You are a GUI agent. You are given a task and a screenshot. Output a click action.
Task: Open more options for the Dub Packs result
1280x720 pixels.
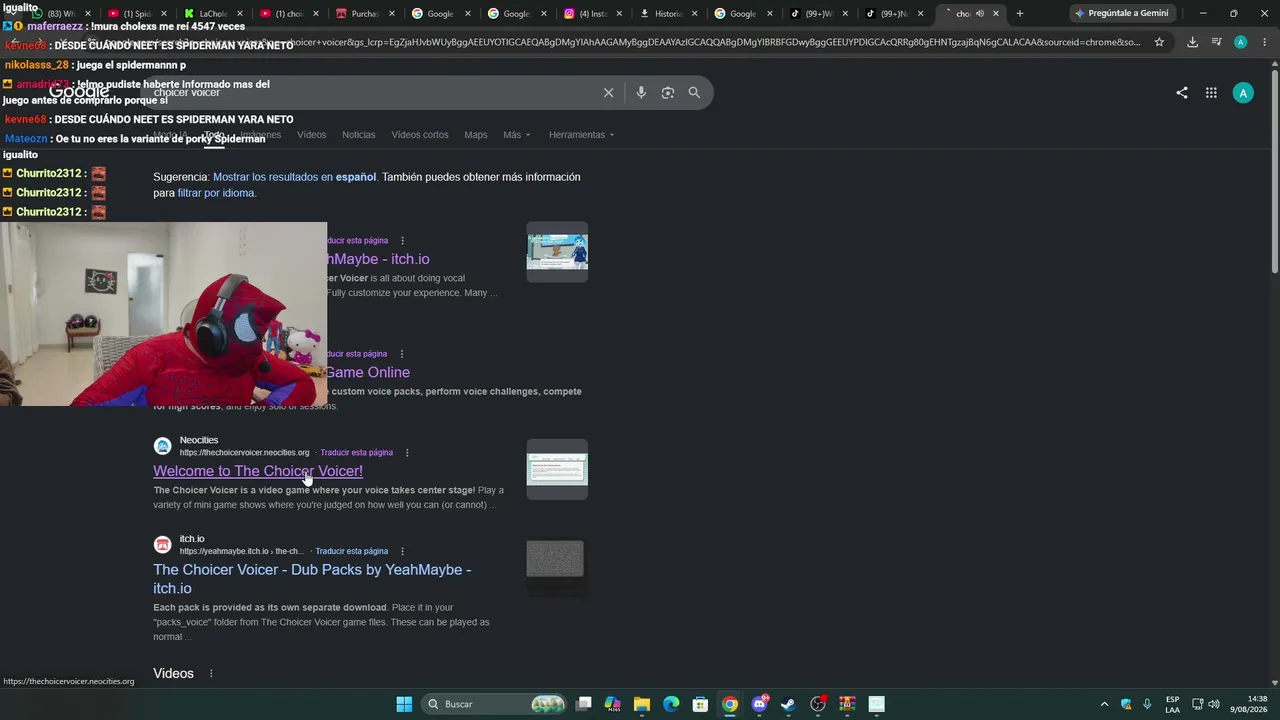pos(402,551)
